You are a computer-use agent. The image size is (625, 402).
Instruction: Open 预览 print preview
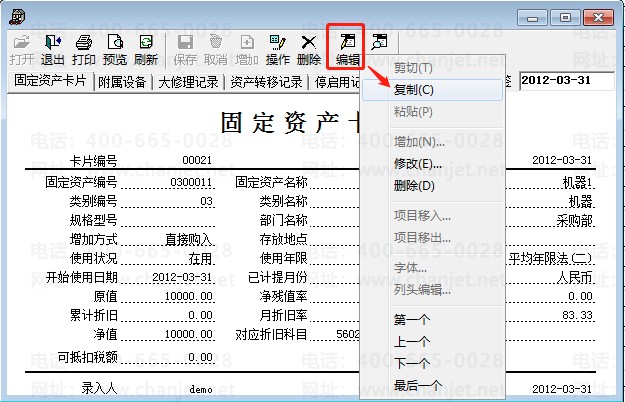pyautogui.click(x=115, y=50)
